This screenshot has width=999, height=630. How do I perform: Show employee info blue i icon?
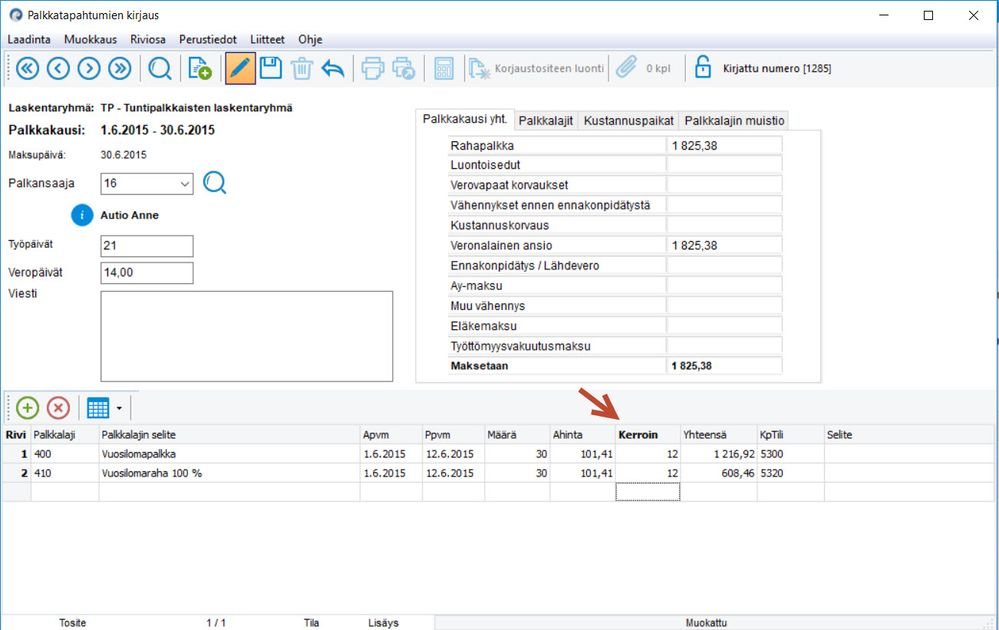(x=82, y=215)
